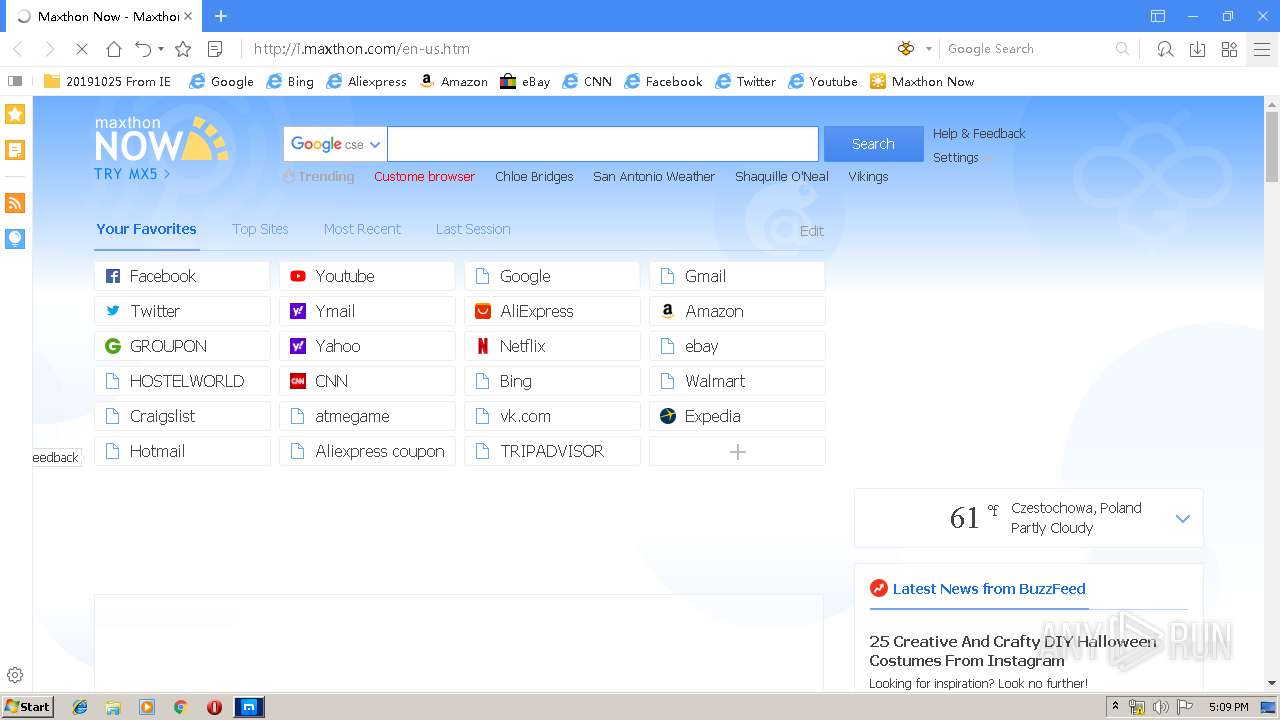Screen dimensions: 1280x720
Task: Stop loading the page
Action: [x=82, y=49]
